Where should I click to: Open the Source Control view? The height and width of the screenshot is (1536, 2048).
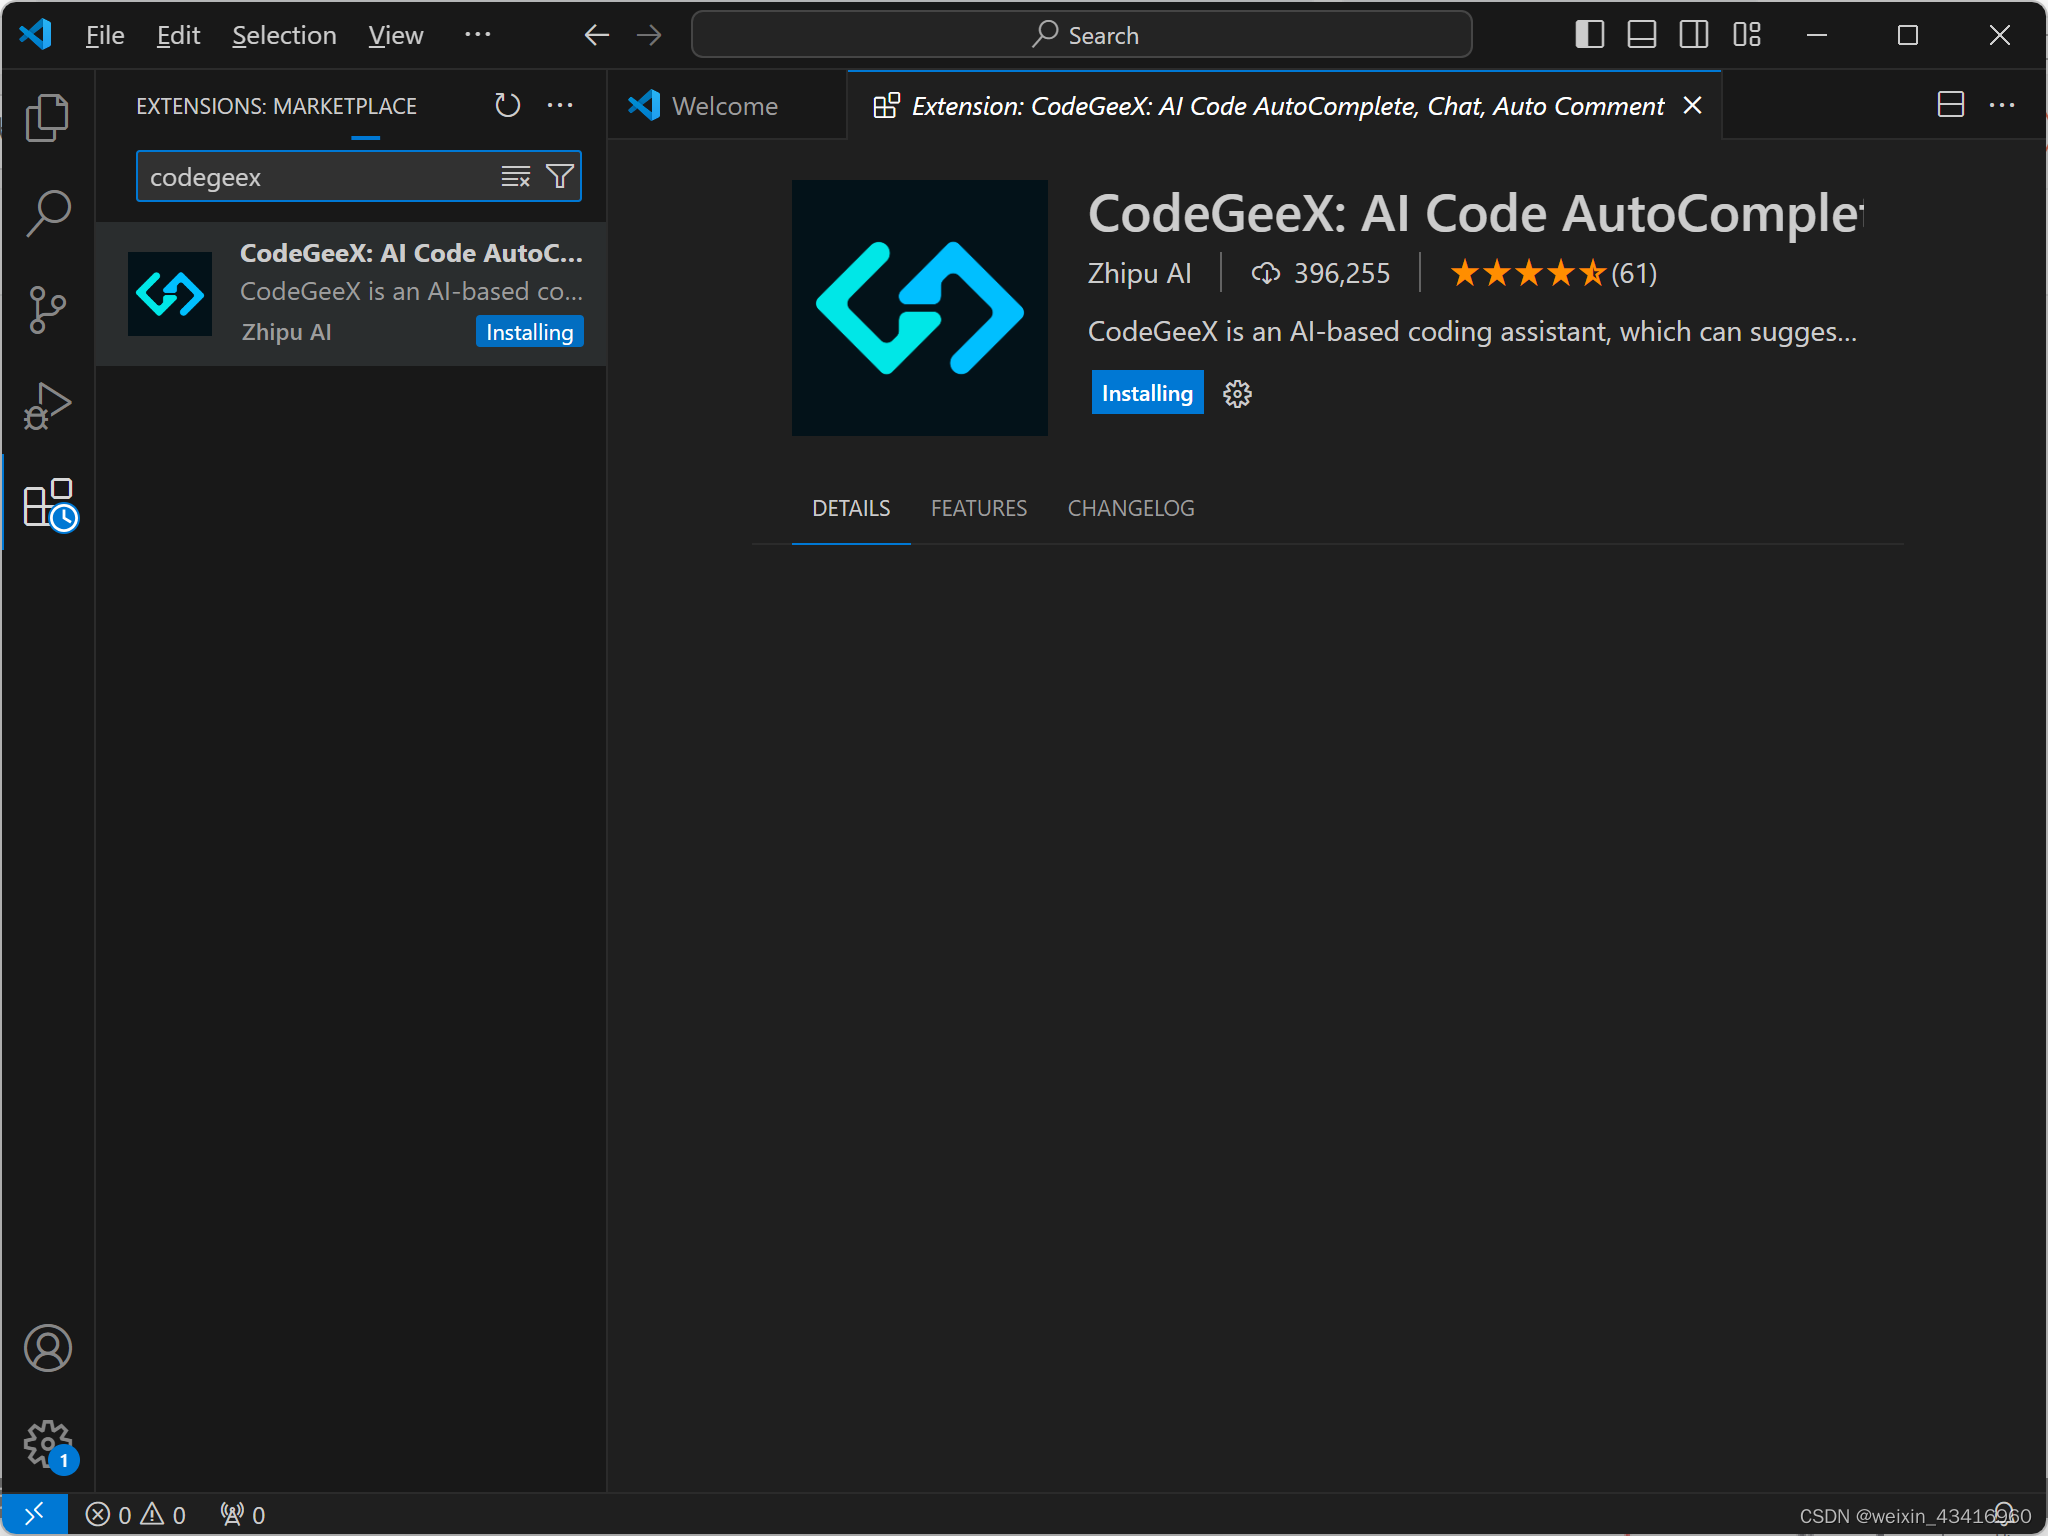coord(47,309)
